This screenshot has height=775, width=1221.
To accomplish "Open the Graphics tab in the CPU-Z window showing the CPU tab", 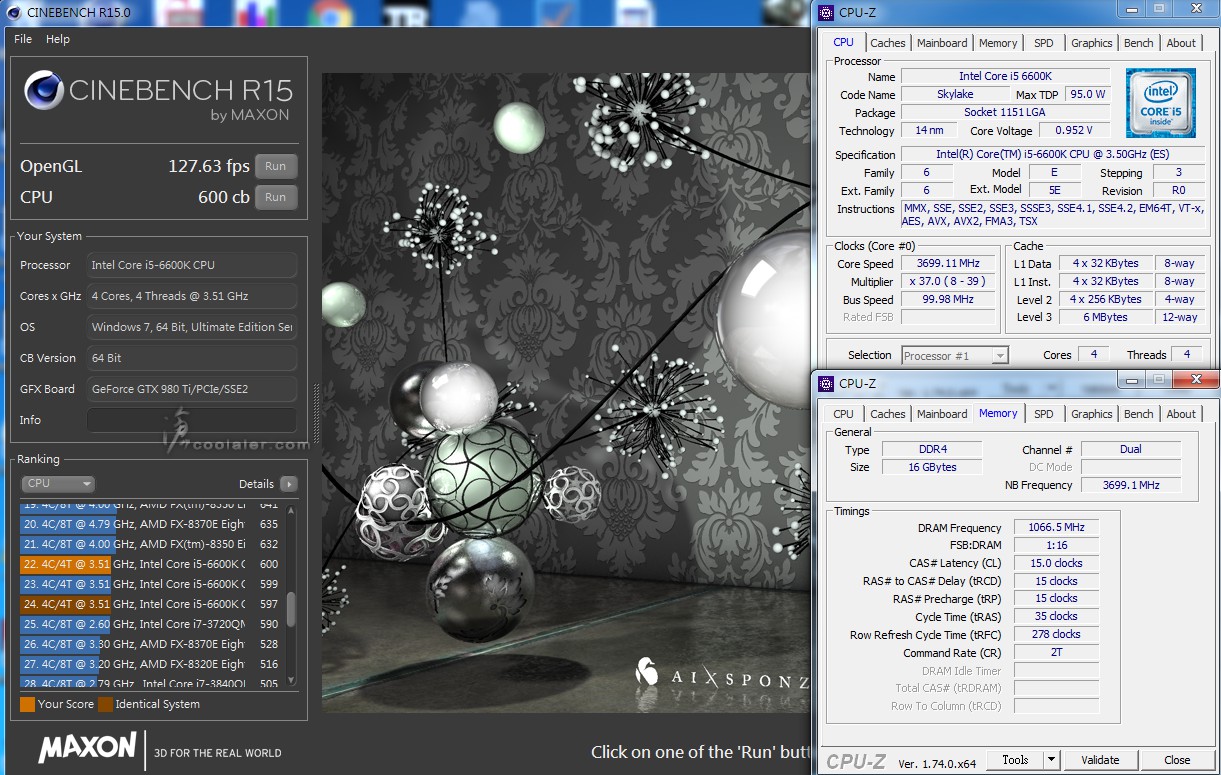I will coord(1091,43).
